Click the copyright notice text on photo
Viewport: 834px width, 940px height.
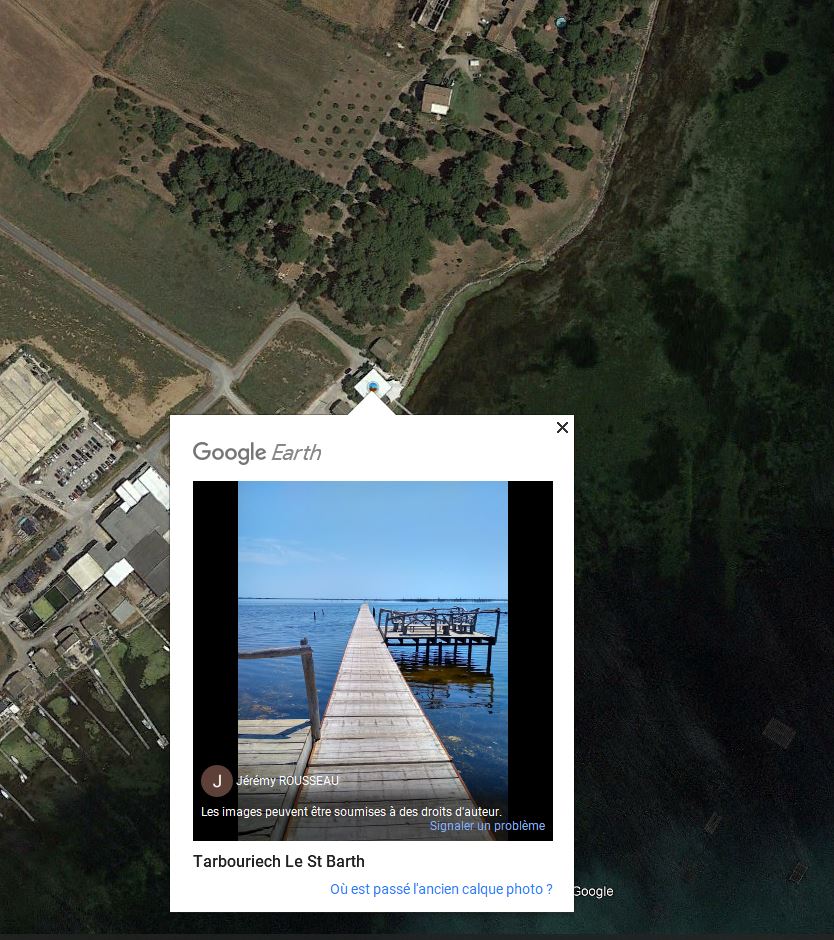(x=351, y=811)
